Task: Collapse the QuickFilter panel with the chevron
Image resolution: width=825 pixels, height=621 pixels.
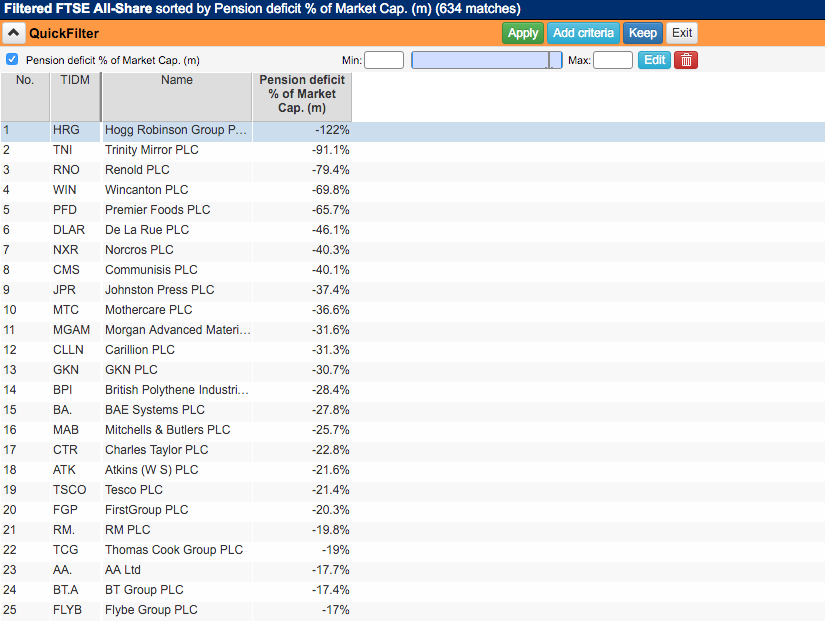Action: tap(14, 33)
